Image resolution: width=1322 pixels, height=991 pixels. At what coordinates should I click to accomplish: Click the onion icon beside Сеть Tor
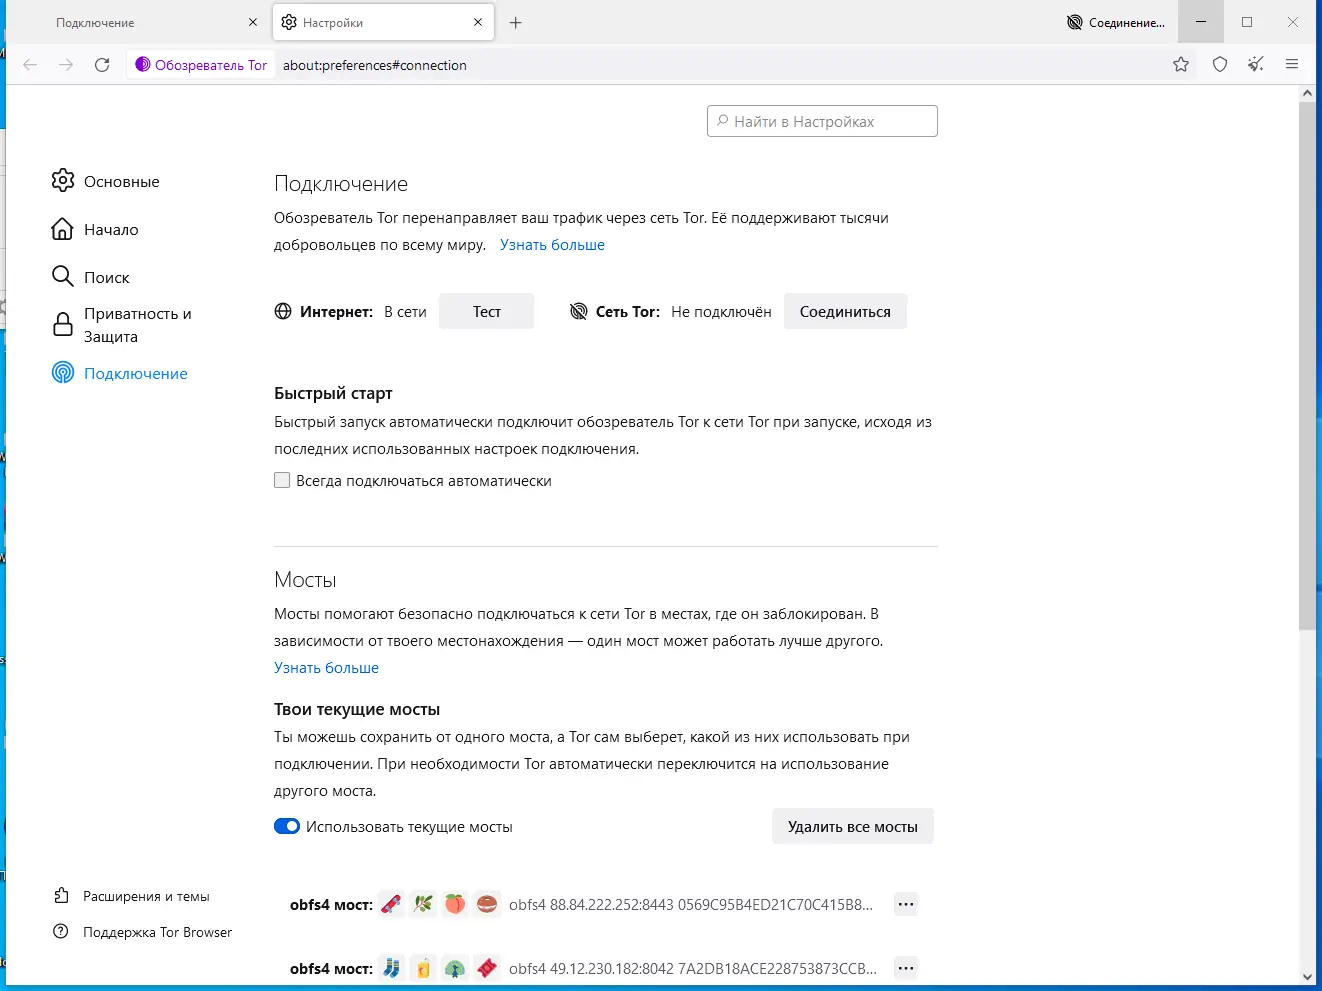click(x=579, y=312)
